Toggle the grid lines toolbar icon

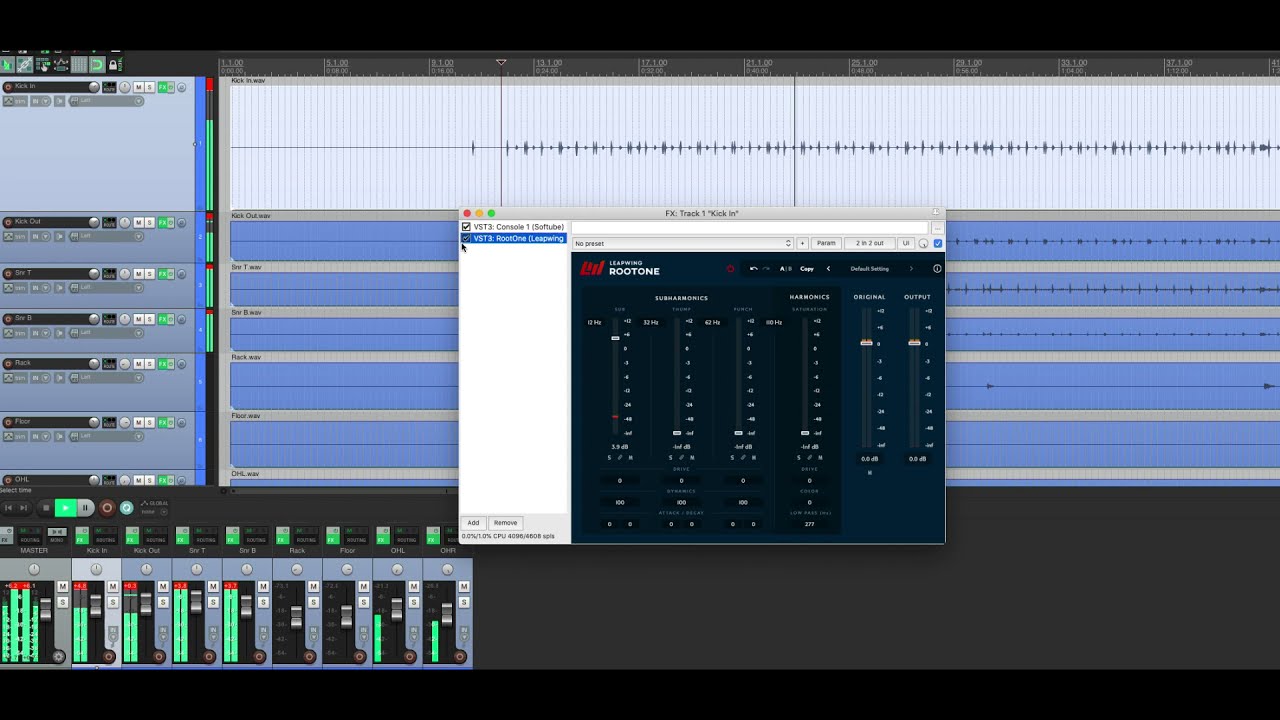(79, 65)
